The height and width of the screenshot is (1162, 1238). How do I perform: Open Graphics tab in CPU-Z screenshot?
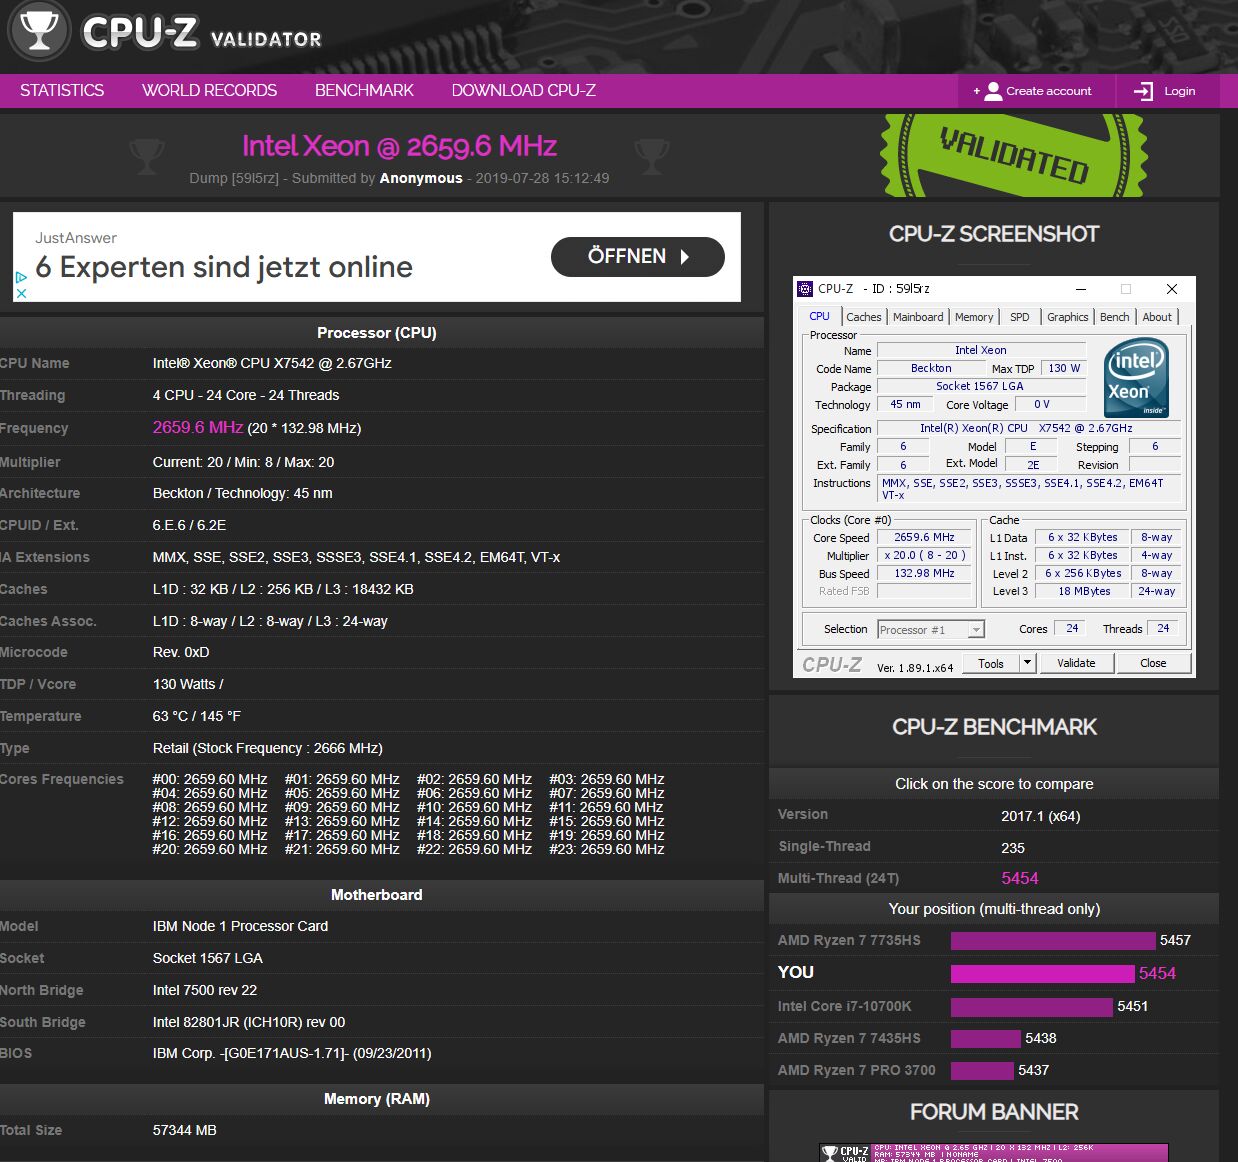pos(1067,317)
